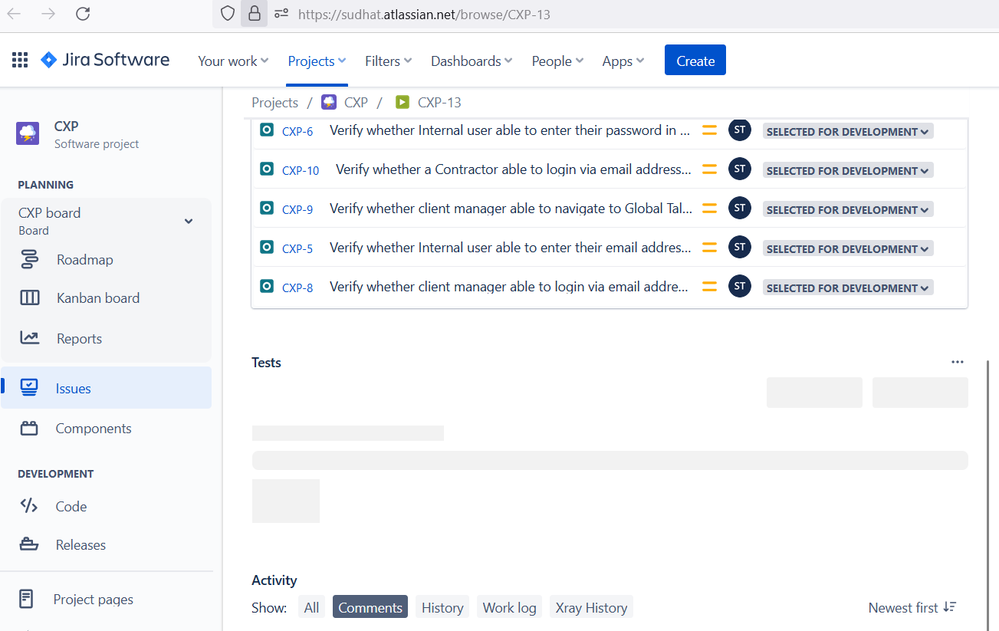Expand the CXP board switcher chevron
The height and width of the screenshot is (631, 999).
coord(189,221)
